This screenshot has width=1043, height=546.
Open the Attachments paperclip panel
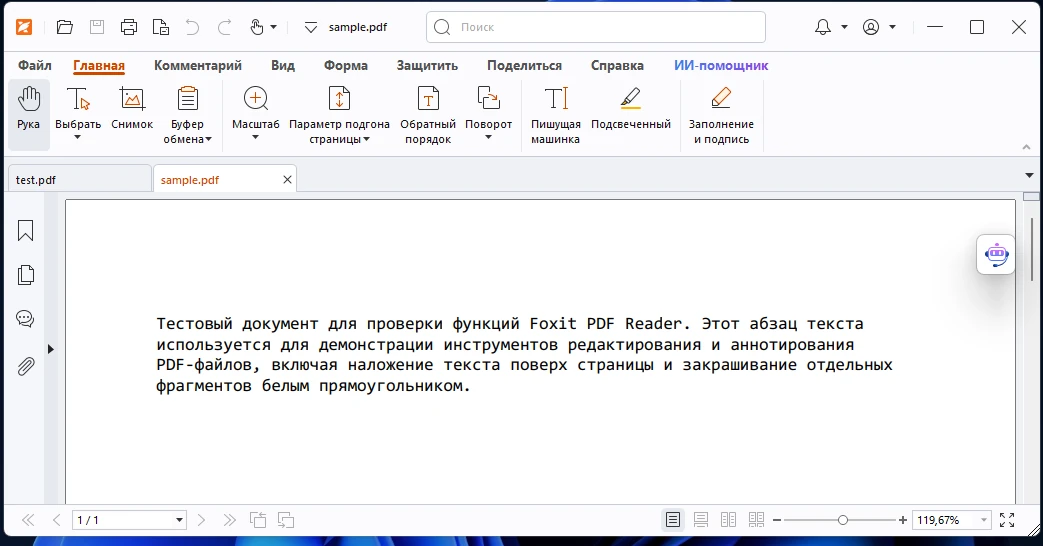(25, 366)
